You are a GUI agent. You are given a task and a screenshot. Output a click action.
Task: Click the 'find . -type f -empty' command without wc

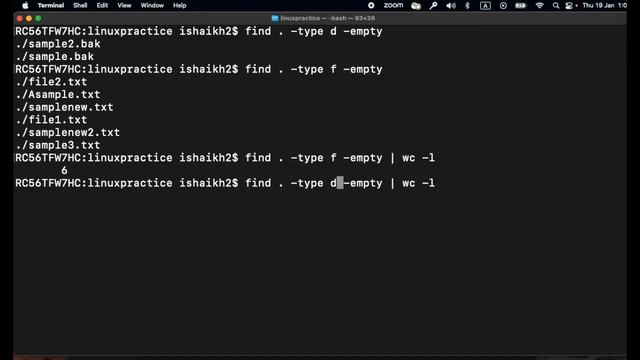point(313,69)
